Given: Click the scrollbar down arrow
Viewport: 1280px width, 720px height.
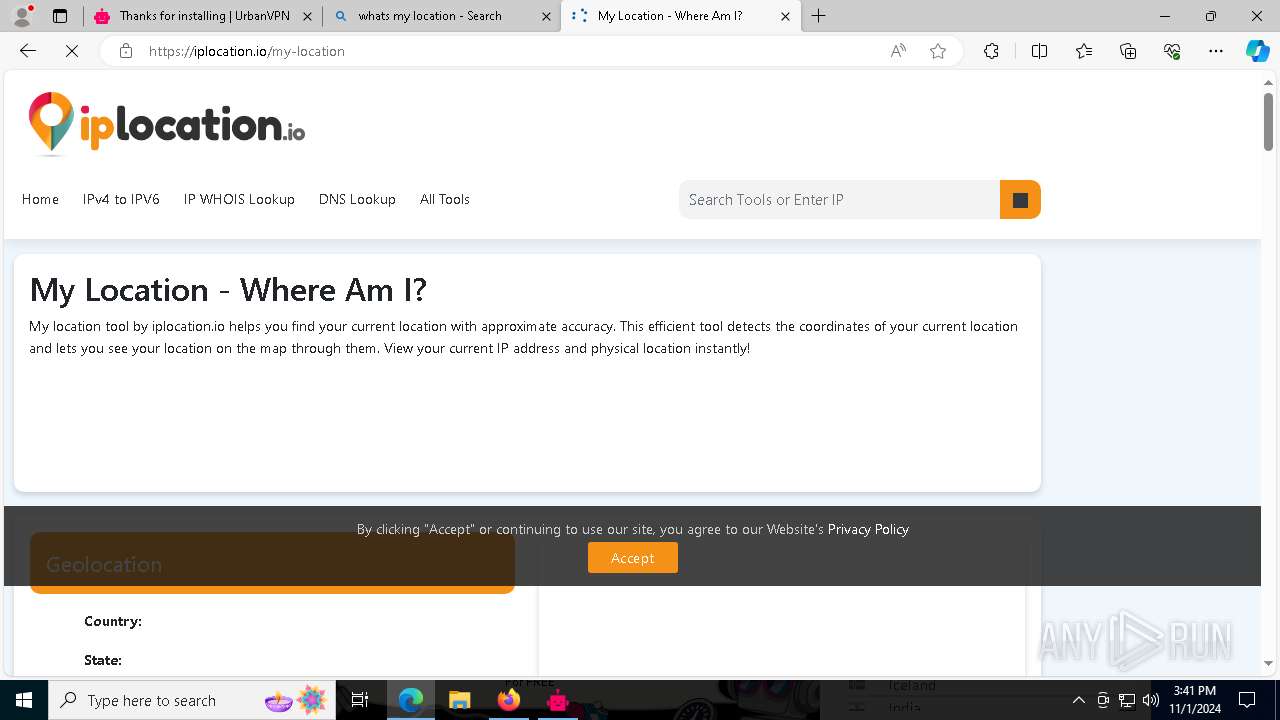Looking at the screenshot, I should [1269, 662].
